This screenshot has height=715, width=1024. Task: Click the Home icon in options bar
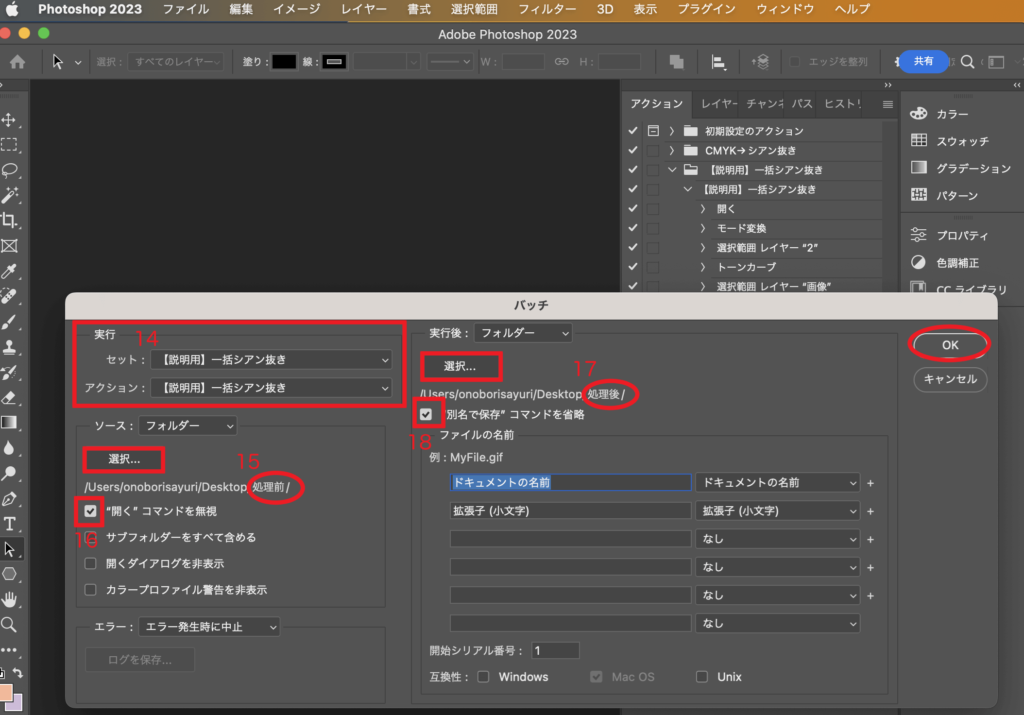click(18, 62)
